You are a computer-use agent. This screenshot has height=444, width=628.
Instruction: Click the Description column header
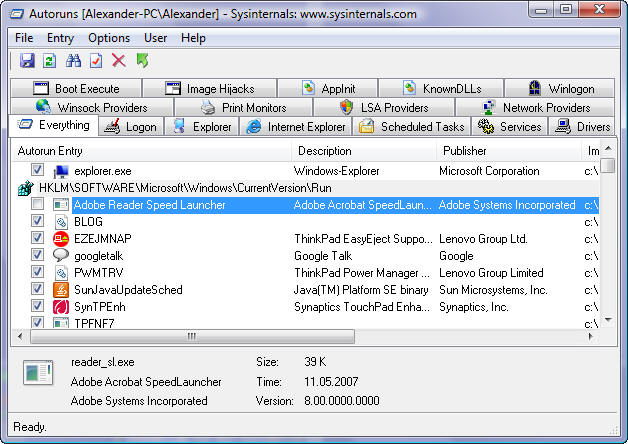coord(364,151)
